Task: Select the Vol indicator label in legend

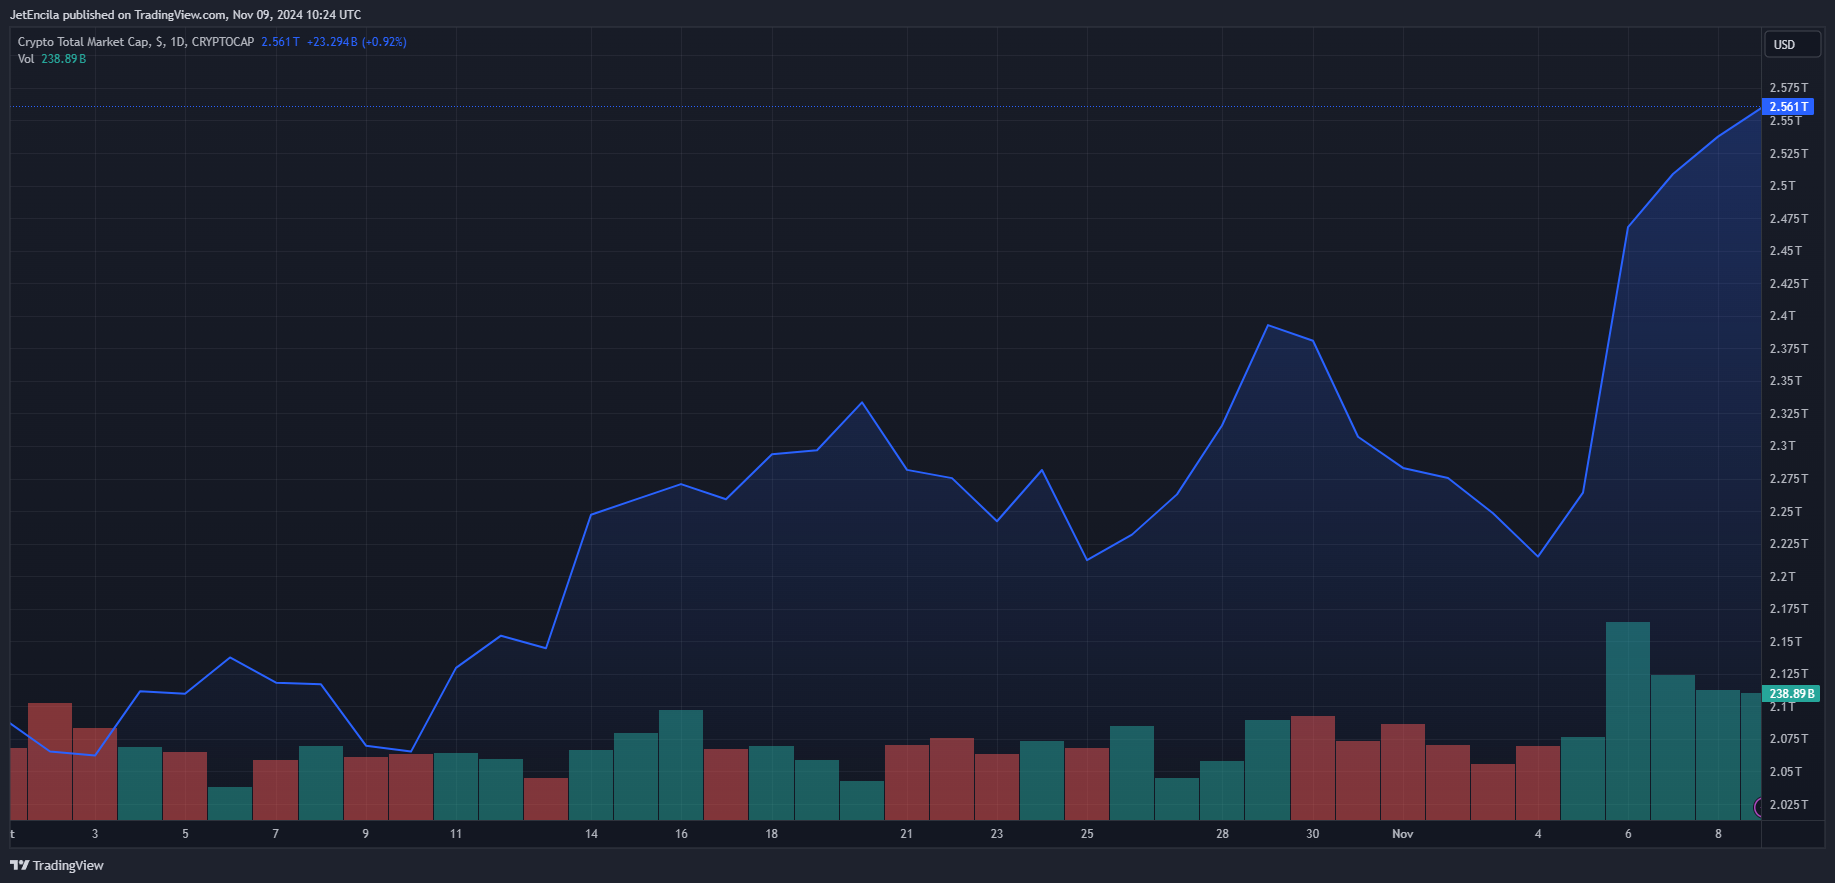Action: [x=26, y=59]
